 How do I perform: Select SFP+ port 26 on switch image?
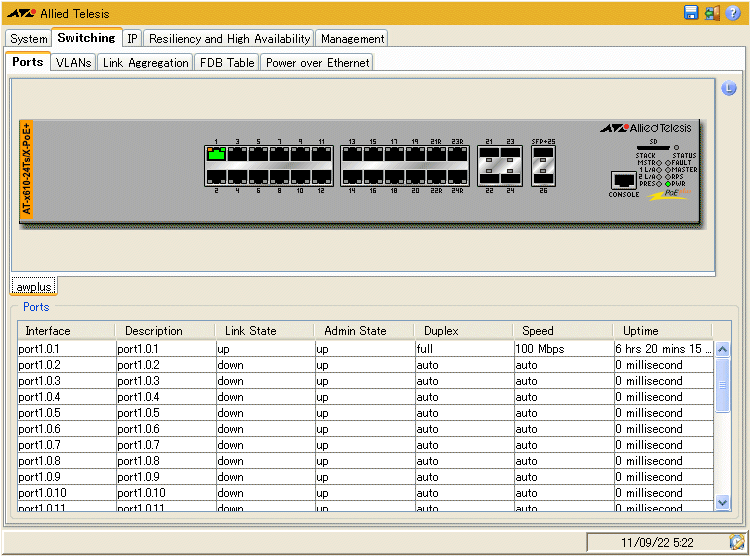click(543, 178)
